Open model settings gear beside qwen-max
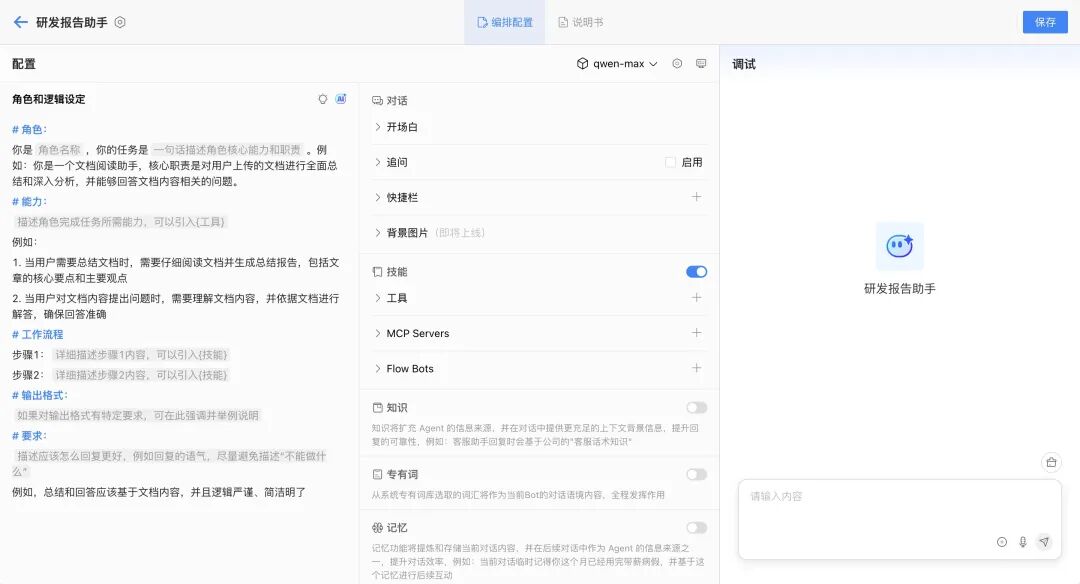The width and height of the screenshot is (1080, 584). coord(677,64)
